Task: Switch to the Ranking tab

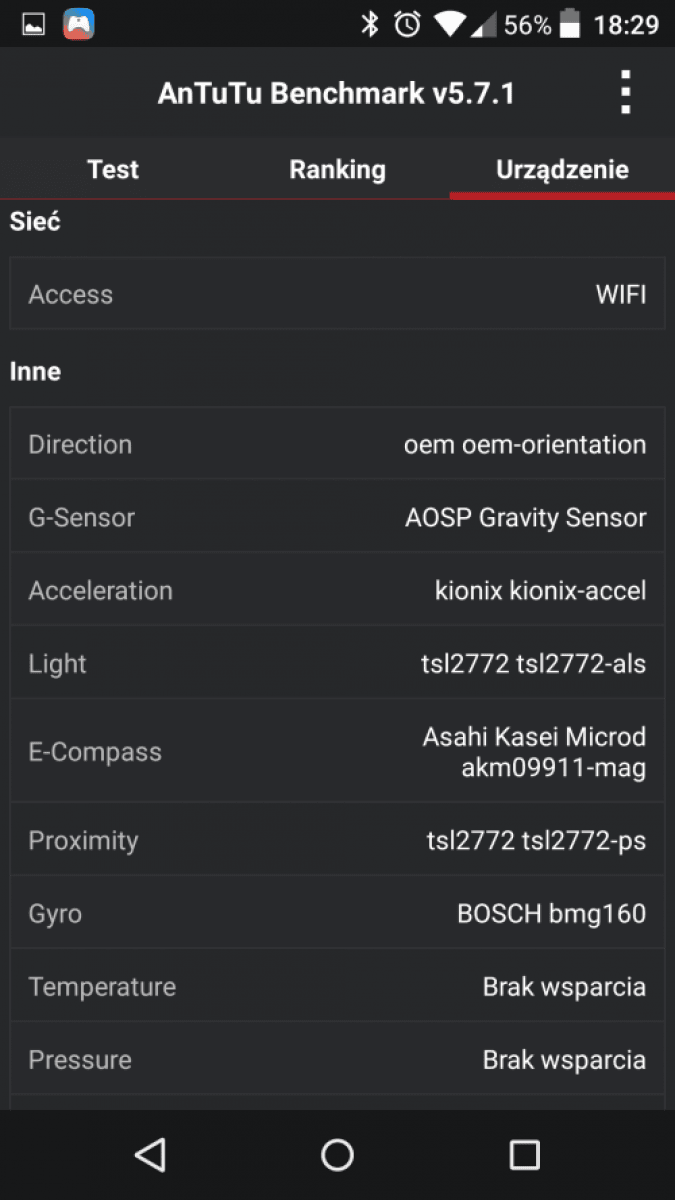Action: [337, 170]
